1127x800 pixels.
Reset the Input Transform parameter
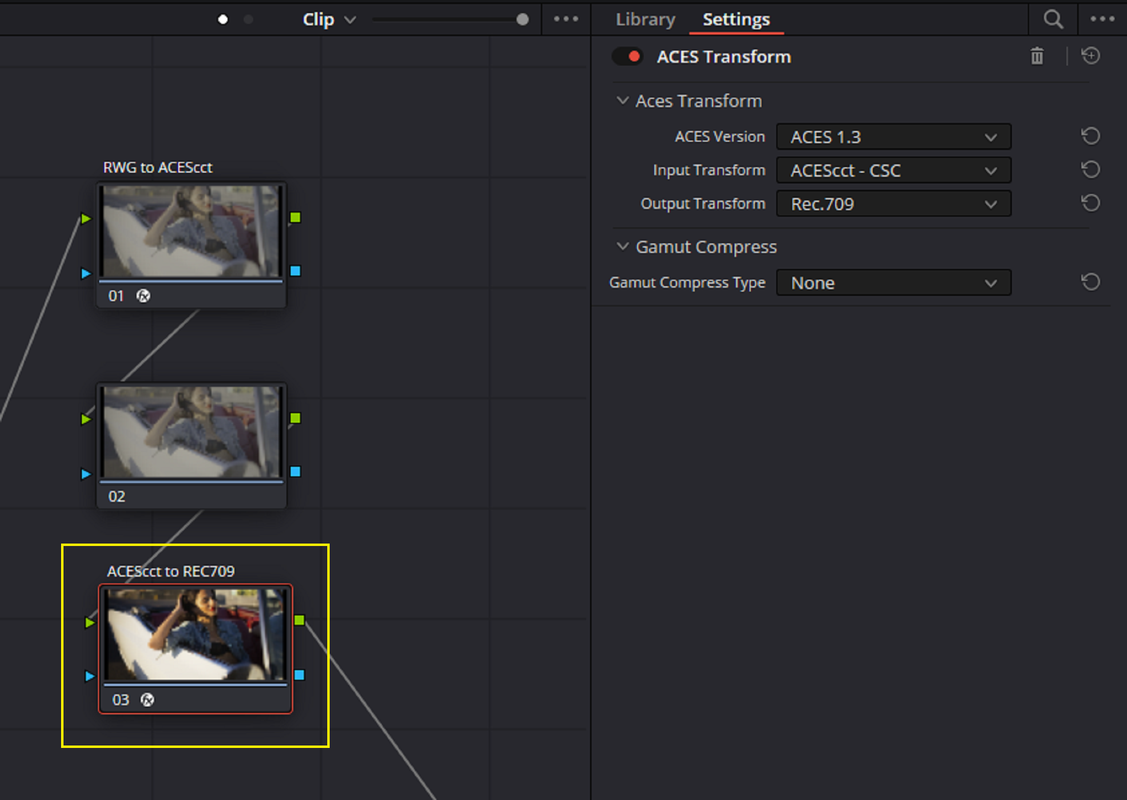tap(1090, 170)
